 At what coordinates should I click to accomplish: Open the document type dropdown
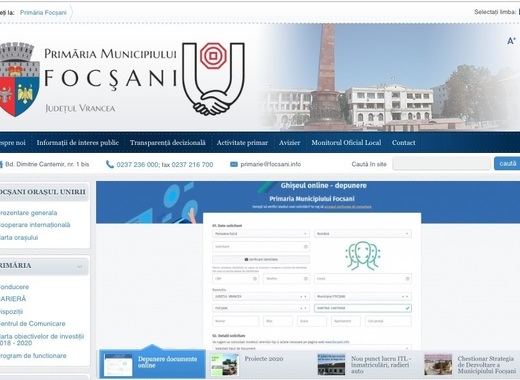pos(312,348)
